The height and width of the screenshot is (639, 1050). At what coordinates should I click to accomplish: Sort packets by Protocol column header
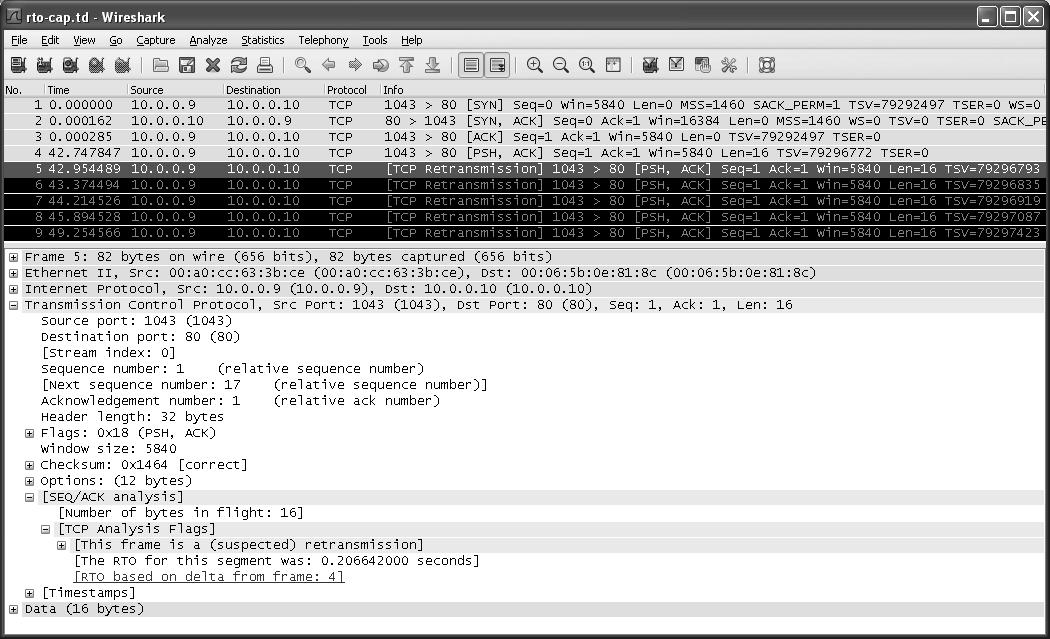point(346,90)
